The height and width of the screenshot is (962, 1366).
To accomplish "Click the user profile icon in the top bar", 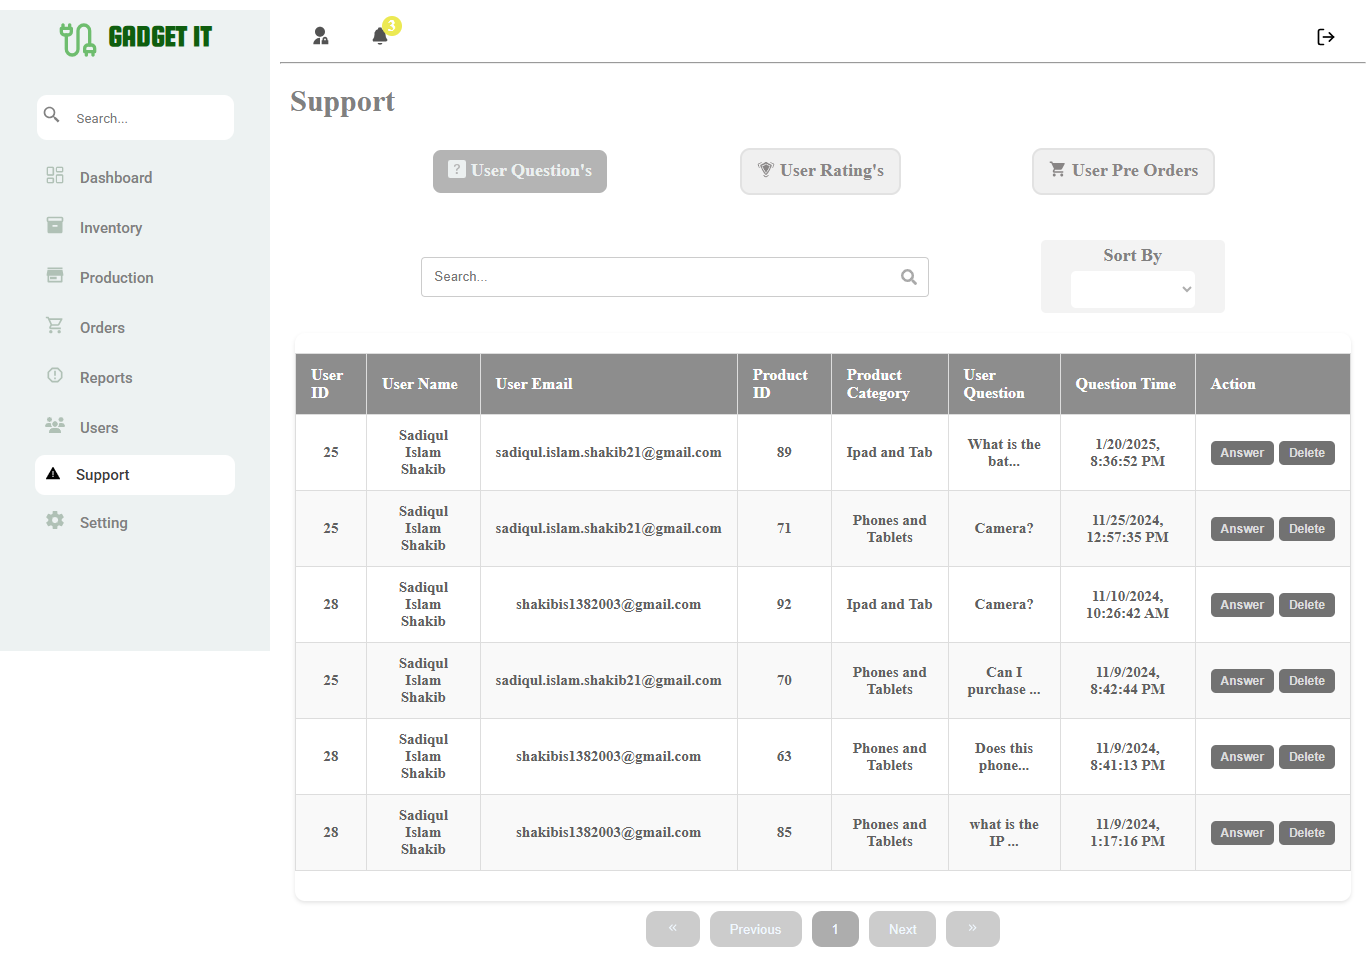I will point(321,36).
